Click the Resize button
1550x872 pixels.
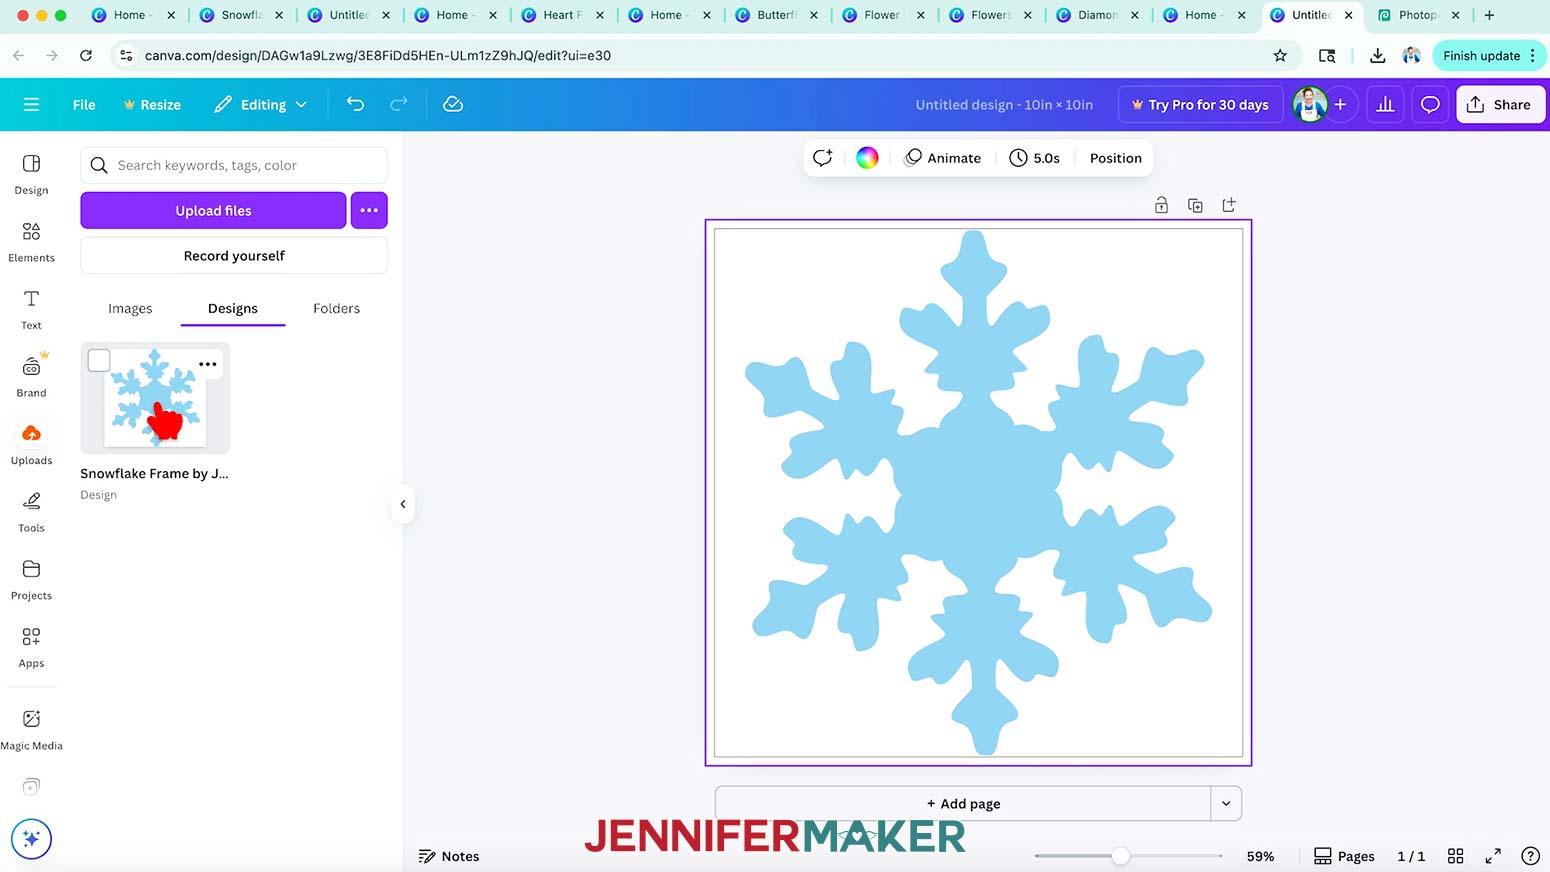coord(152,104)
